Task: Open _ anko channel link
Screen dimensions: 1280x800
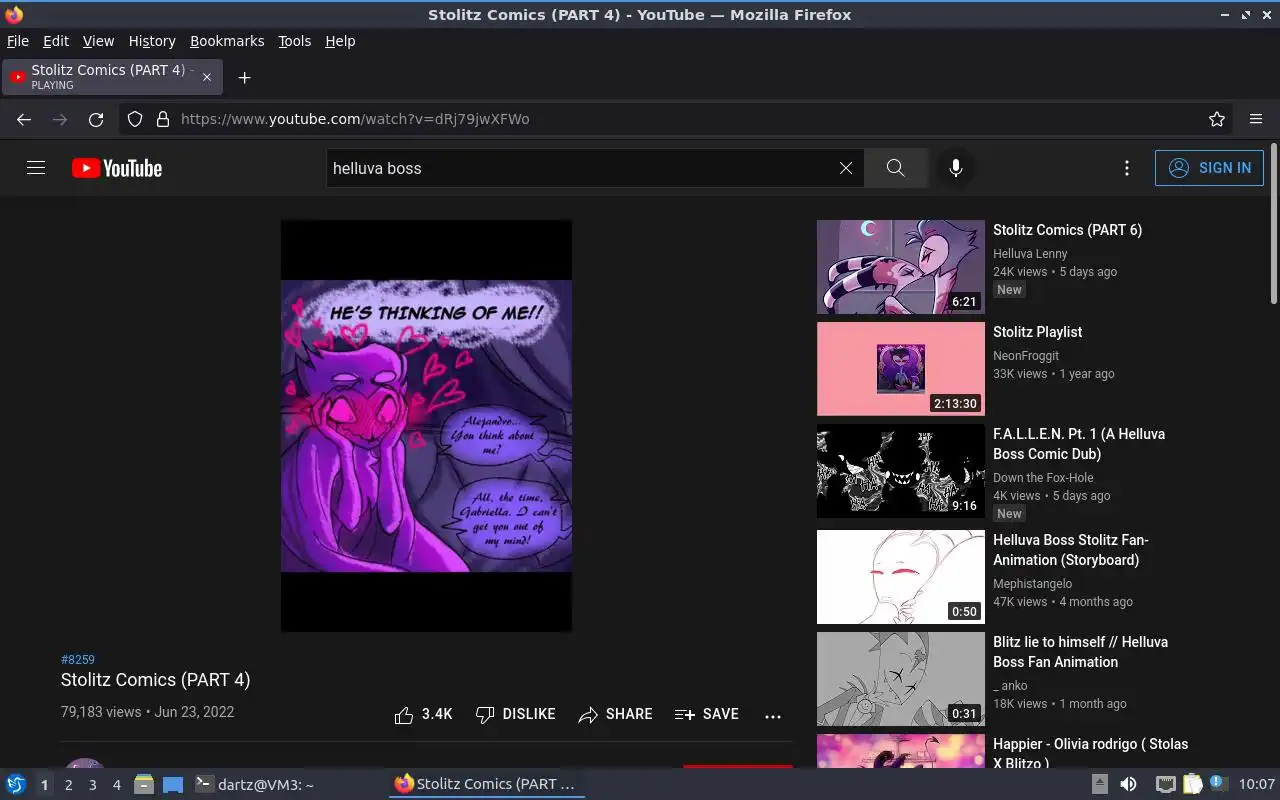Action: 1010,686
